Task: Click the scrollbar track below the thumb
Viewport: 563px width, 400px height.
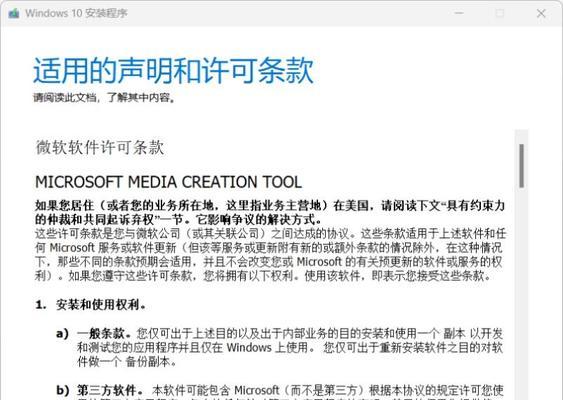Action: click(x=521, y=293)
